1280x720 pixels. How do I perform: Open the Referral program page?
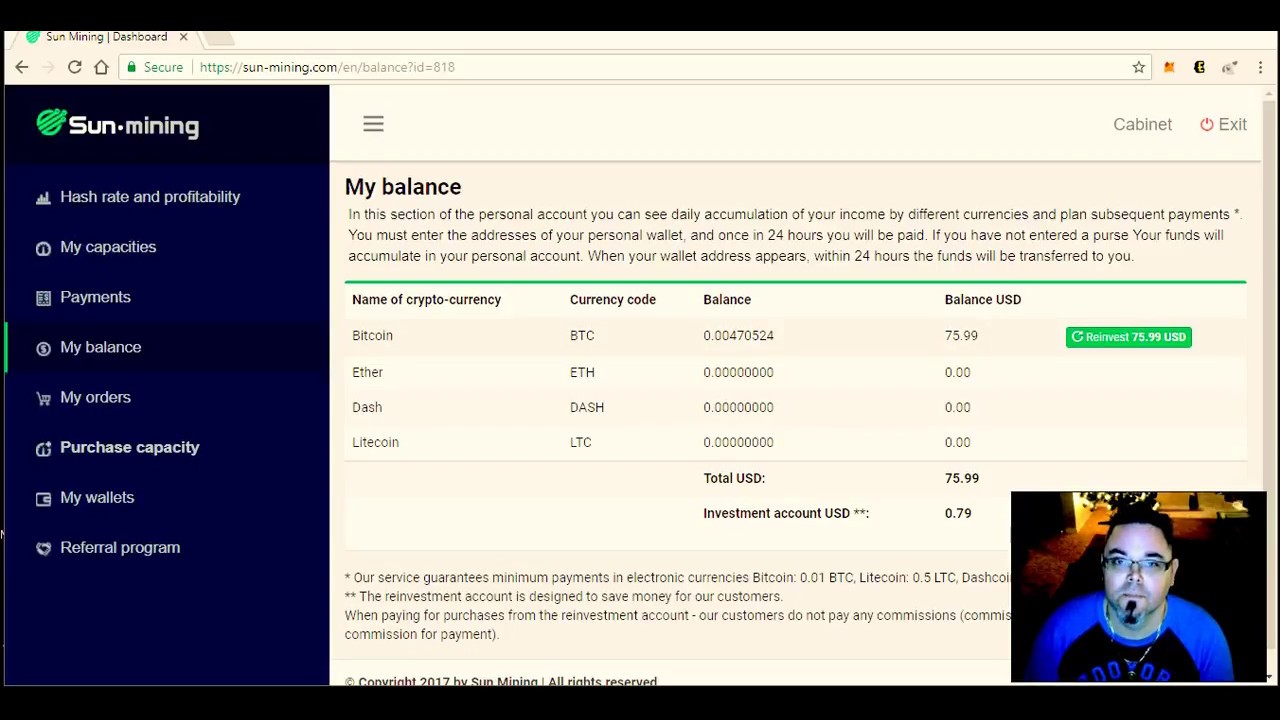120,547
